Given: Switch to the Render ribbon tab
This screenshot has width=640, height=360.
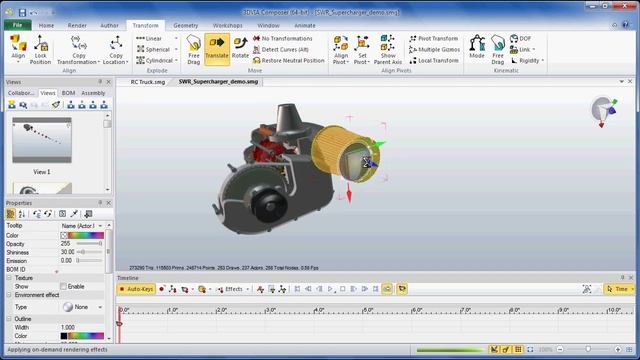Looking at the screenshot, I should (77, 25).
